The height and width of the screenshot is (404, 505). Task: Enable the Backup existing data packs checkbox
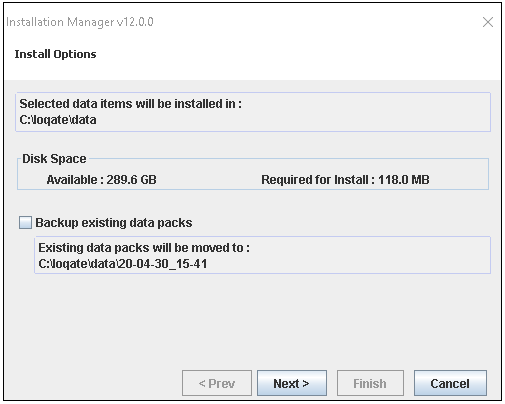click(x=25, y=222)
